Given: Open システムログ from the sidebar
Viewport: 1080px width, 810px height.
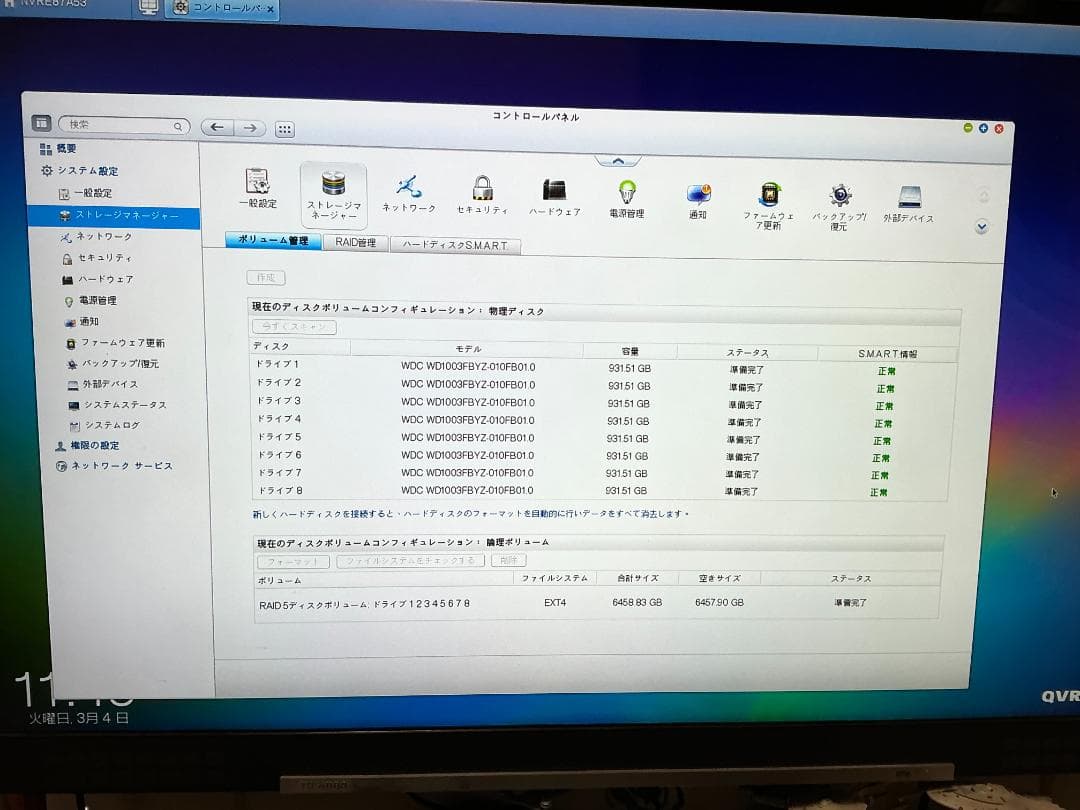Looking at the screenshot, I should tap(109, 424).
